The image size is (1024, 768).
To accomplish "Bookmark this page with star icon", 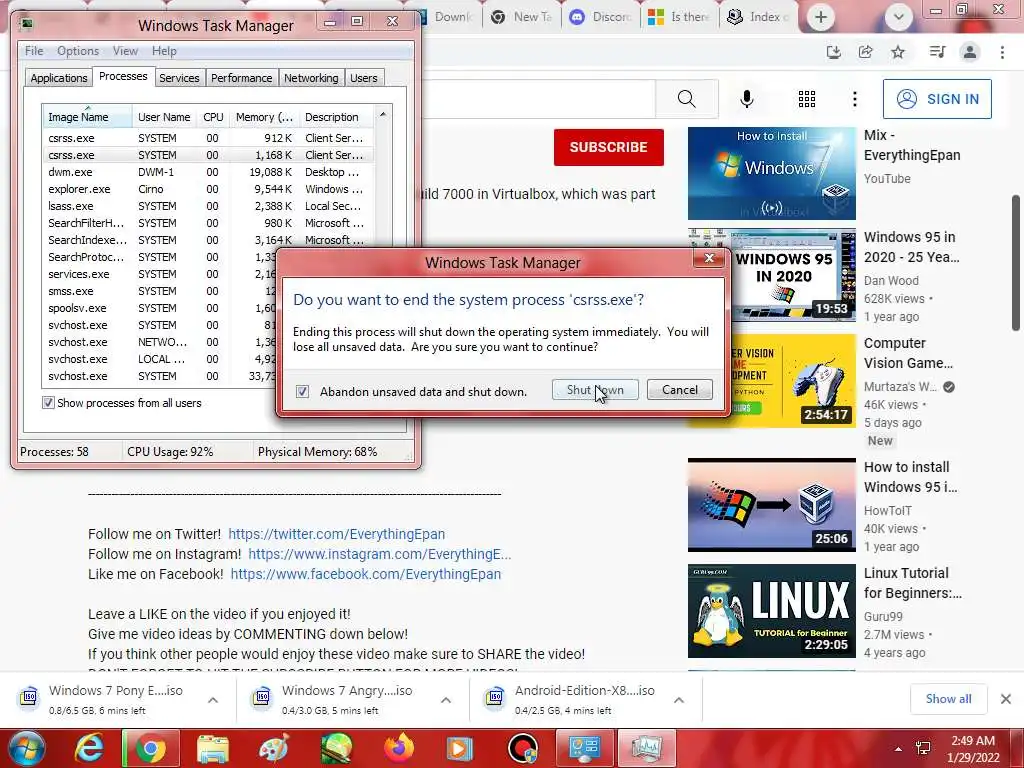I will [898, 52].
